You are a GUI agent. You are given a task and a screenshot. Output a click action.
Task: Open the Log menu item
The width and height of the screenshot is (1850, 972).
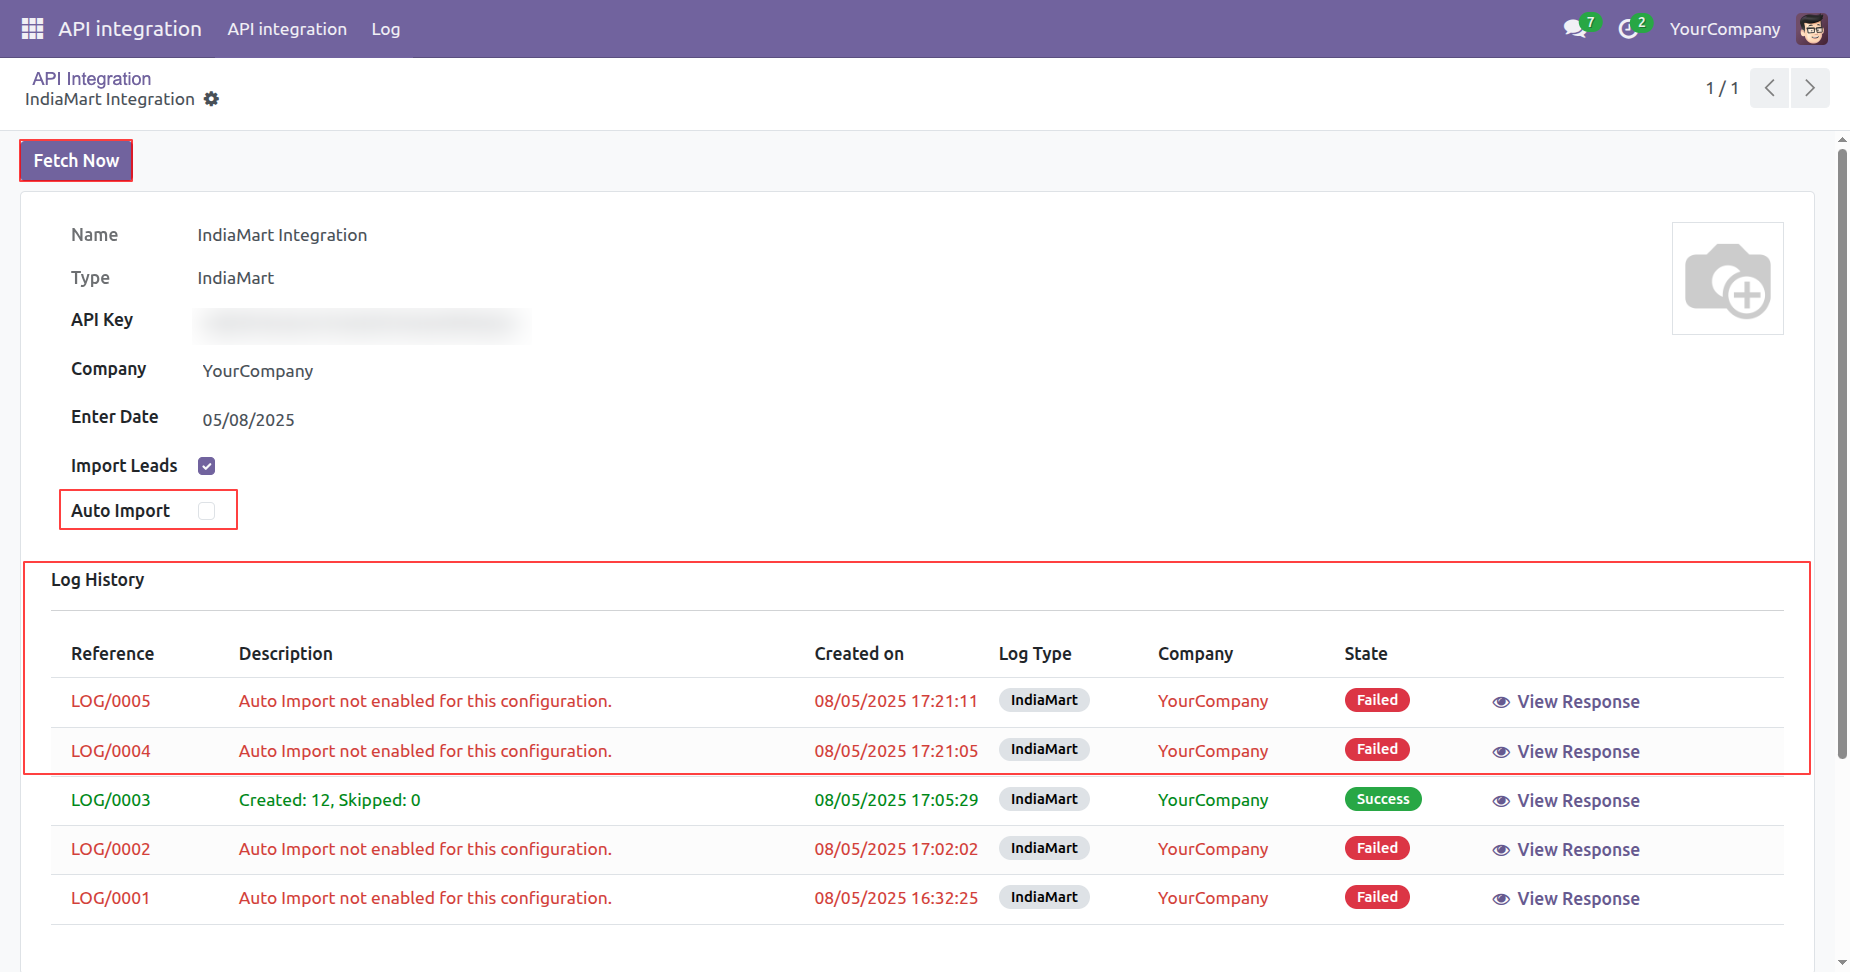pos(385,29)
